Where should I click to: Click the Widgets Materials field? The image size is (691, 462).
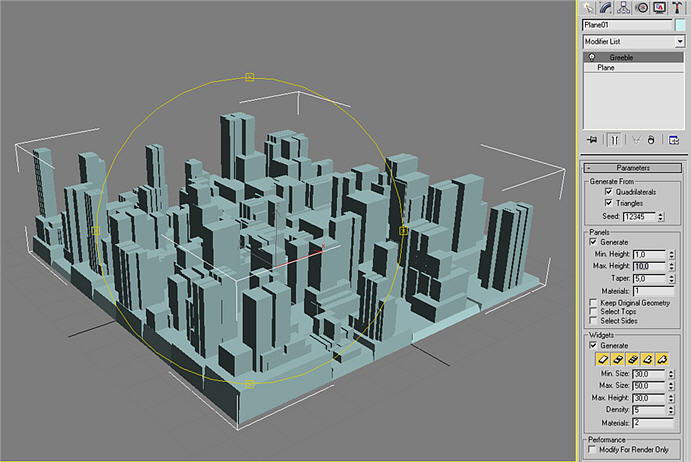654,423
